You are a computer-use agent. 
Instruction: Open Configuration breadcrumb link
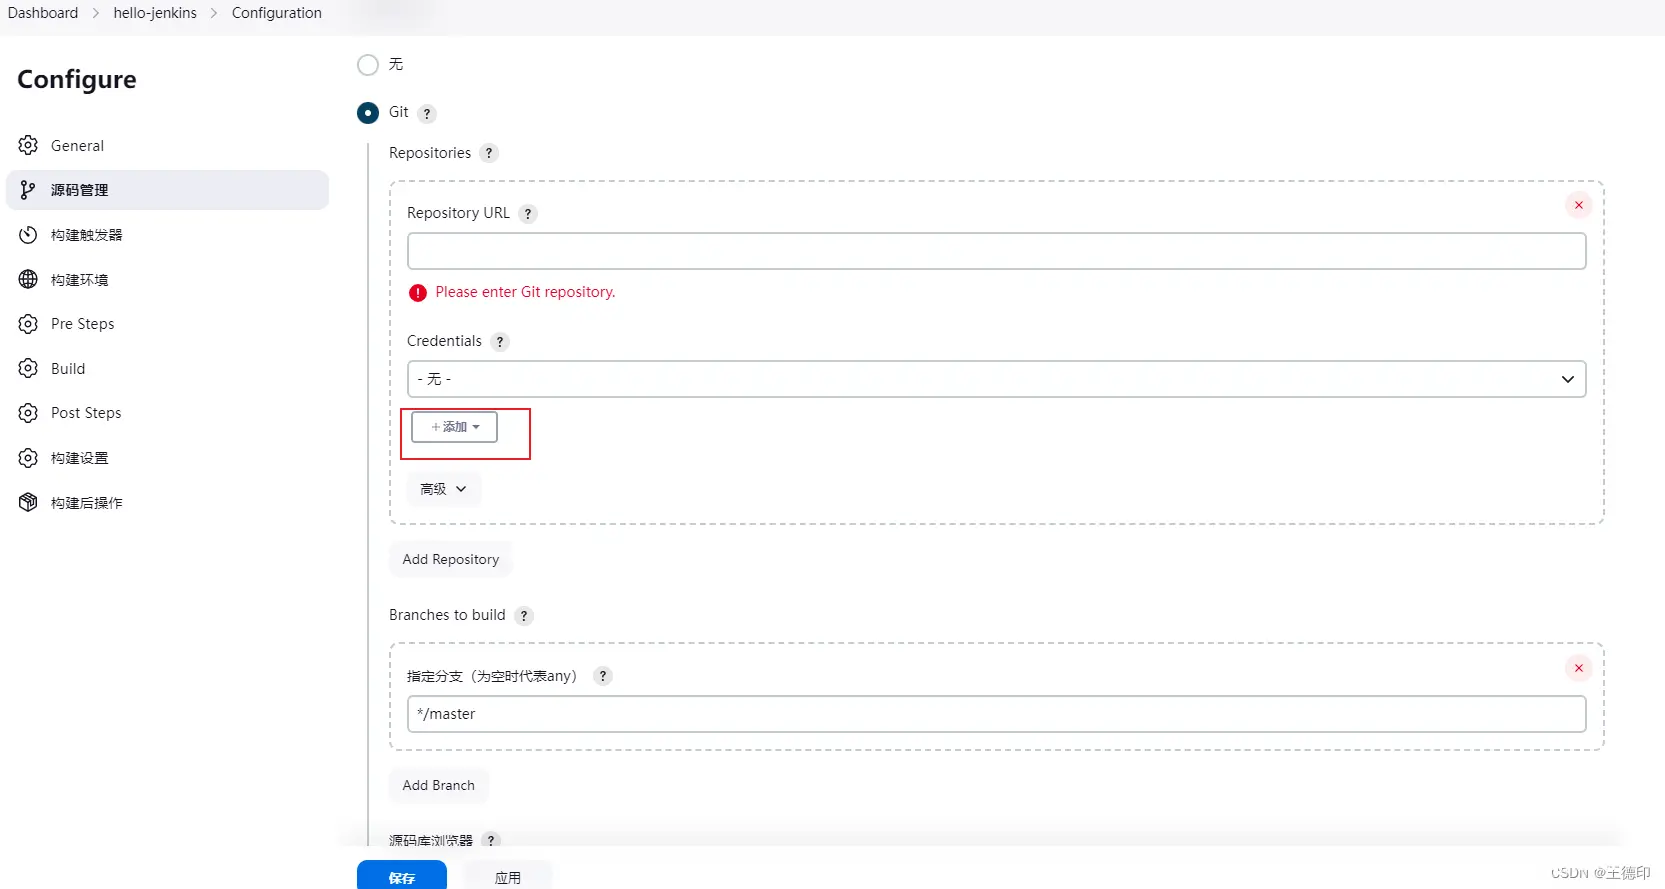point(277,13)
